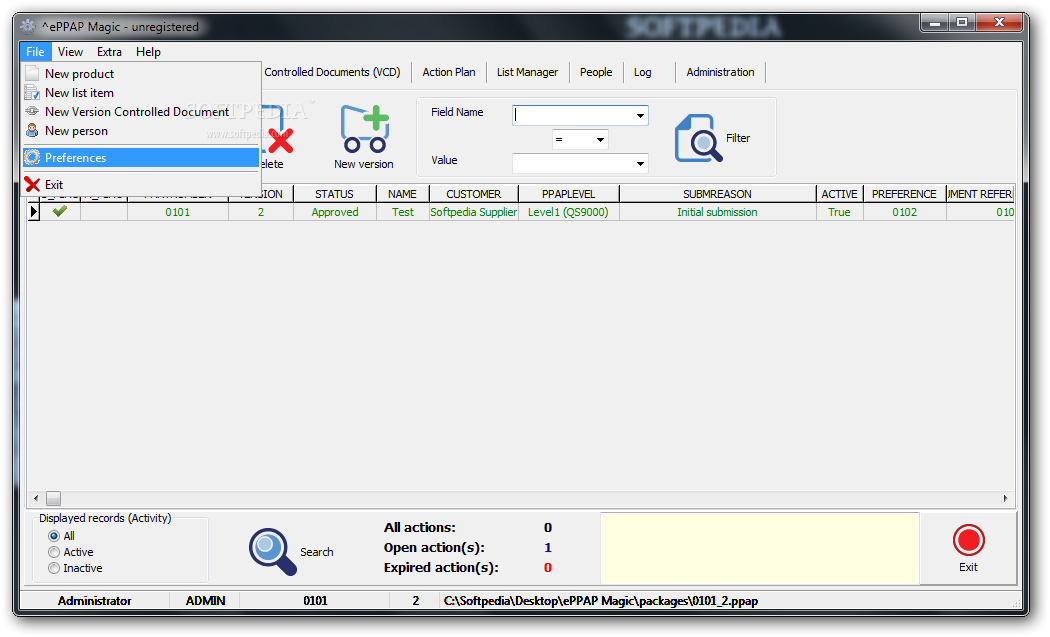Select Preferences in the File menu
The image size is (1050, 637).
point(141,157)
